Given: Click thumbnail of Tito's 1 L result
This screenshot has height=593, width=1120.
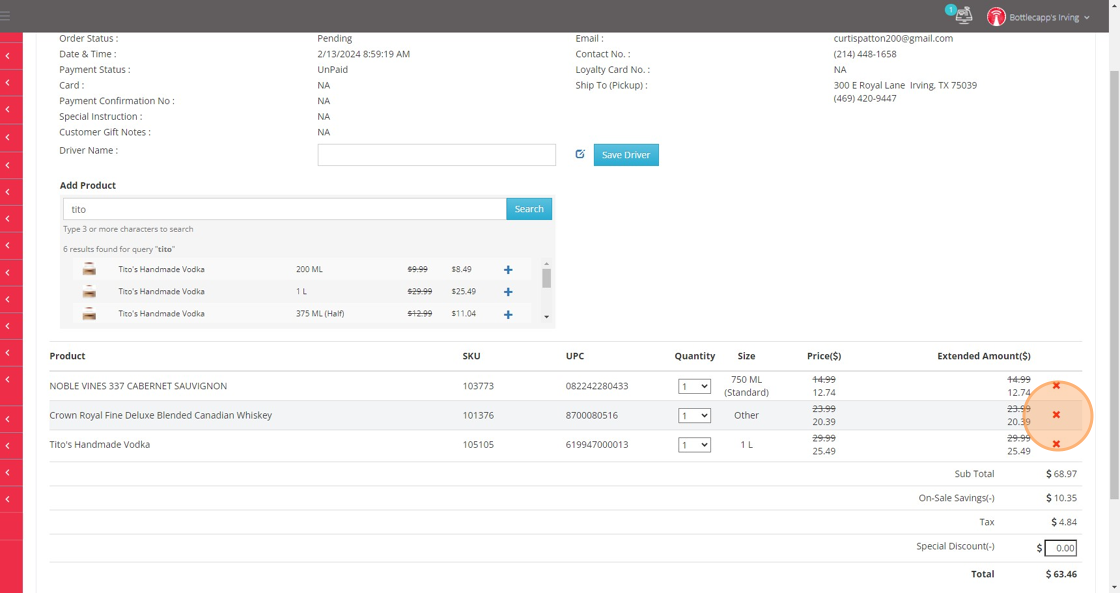Looking at the screenshot, I should coord(89,291).
